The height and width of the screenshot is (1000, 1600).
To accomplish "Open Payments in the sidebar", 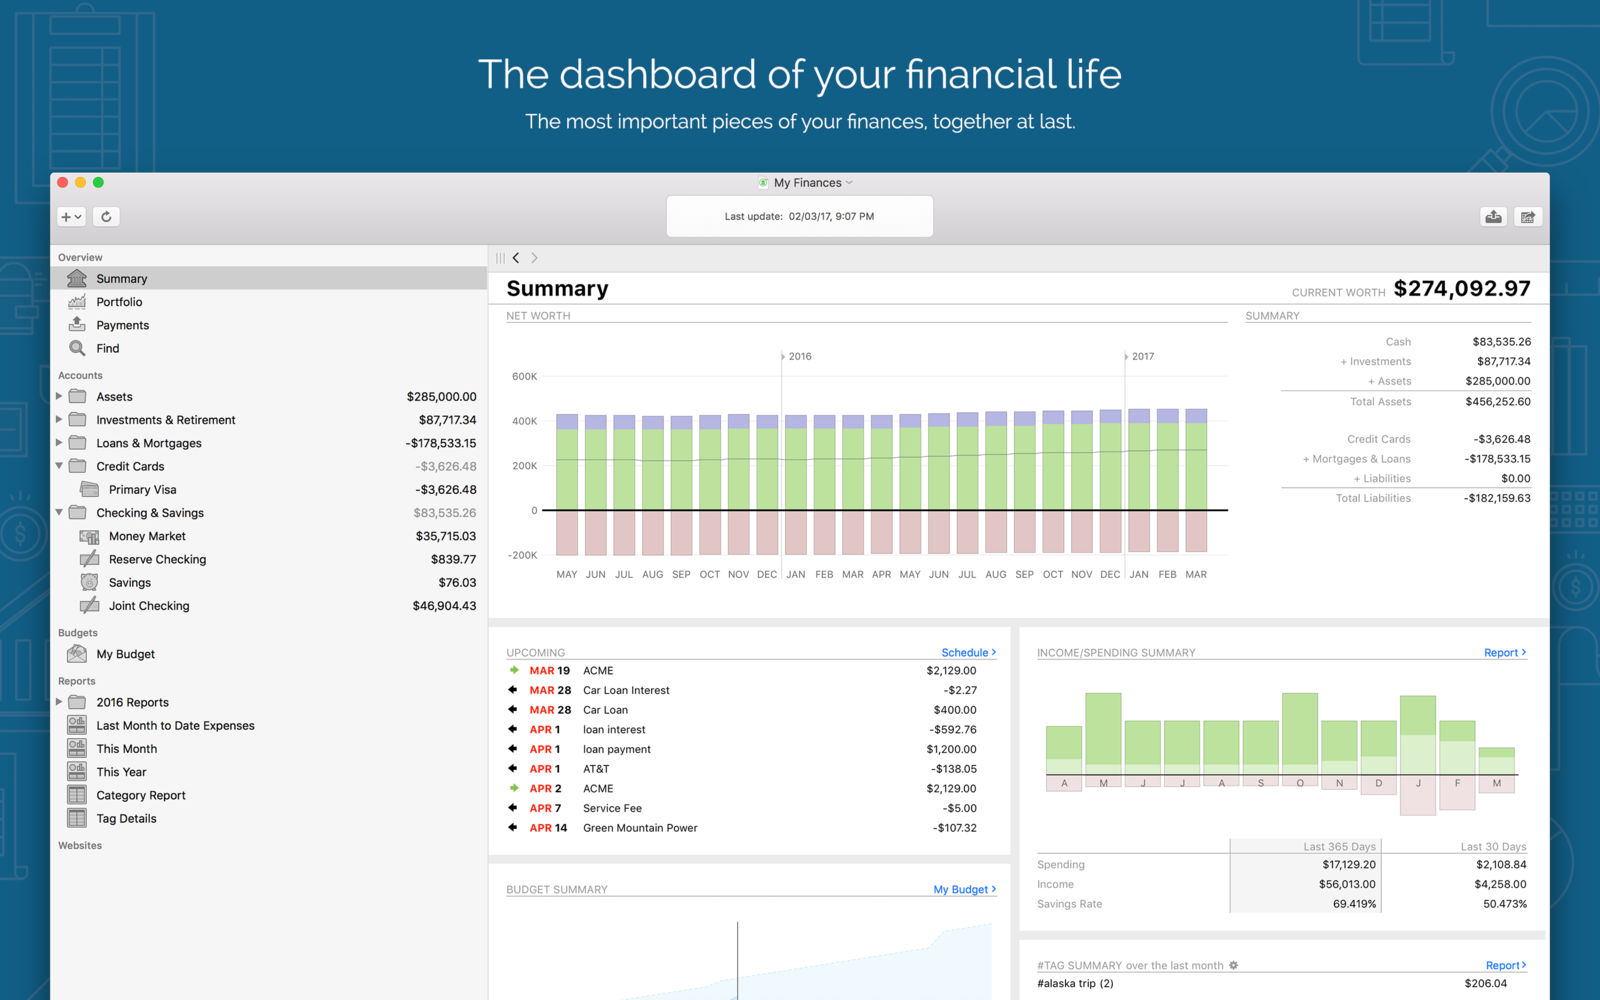I will point(122,325).
